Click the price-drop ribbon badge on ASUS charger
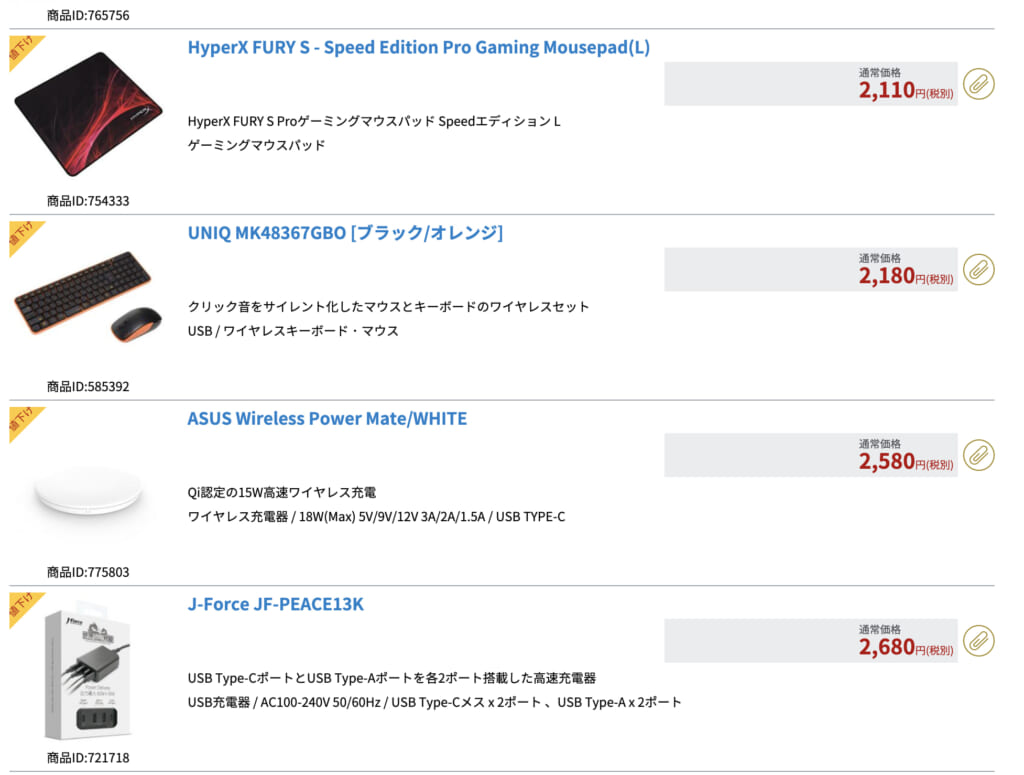 (23, 422)
